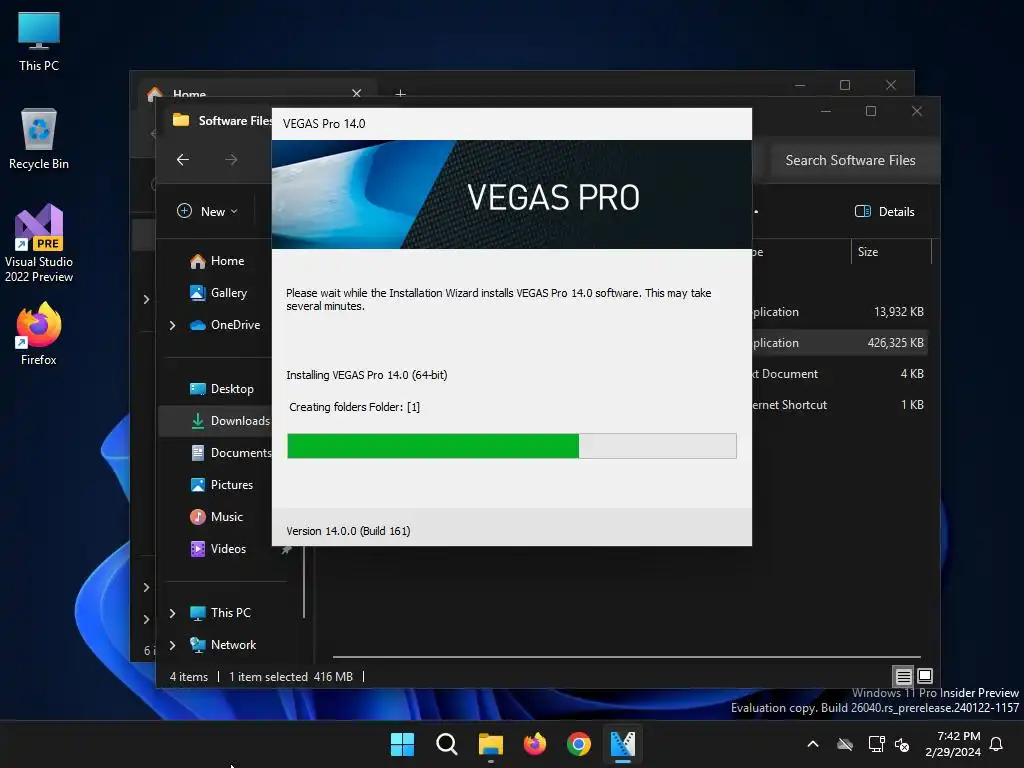
Task: Open the New dropdown in File Explorer
Action: pyautogui.click(x=208, y=211)
